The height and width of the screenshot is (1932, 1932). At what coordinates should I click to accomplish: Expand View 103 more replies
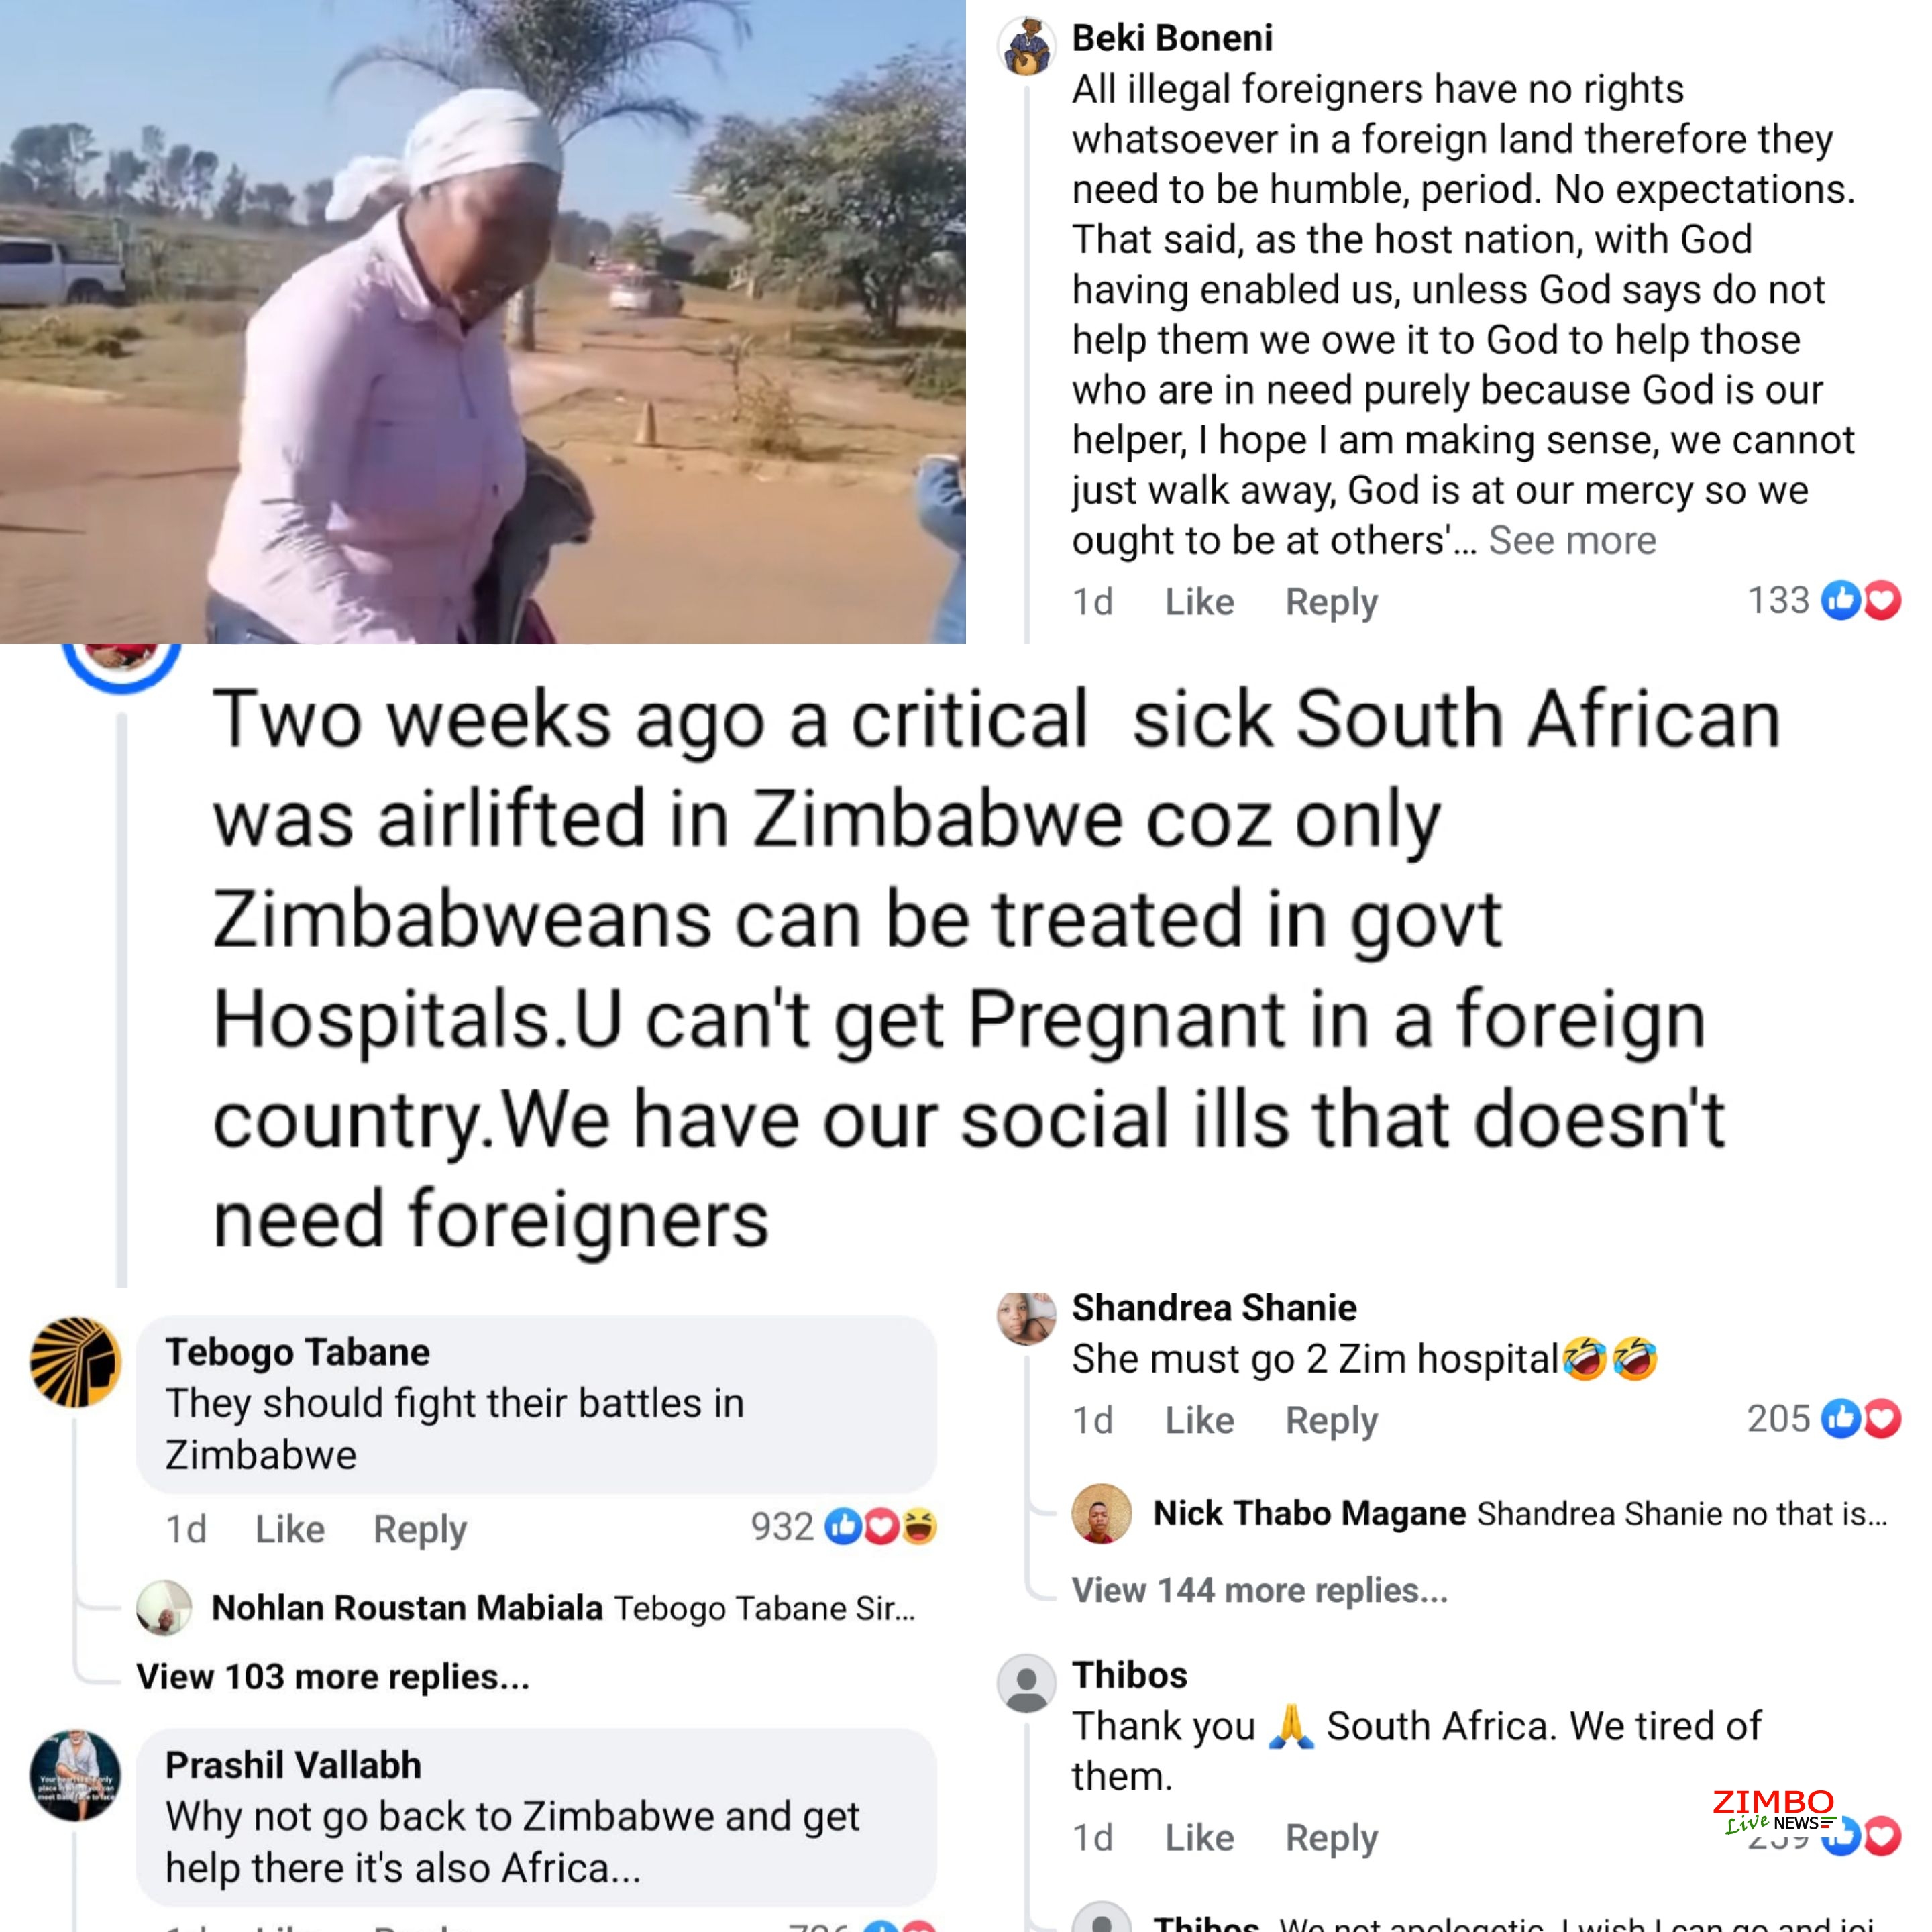[333, 1677]
